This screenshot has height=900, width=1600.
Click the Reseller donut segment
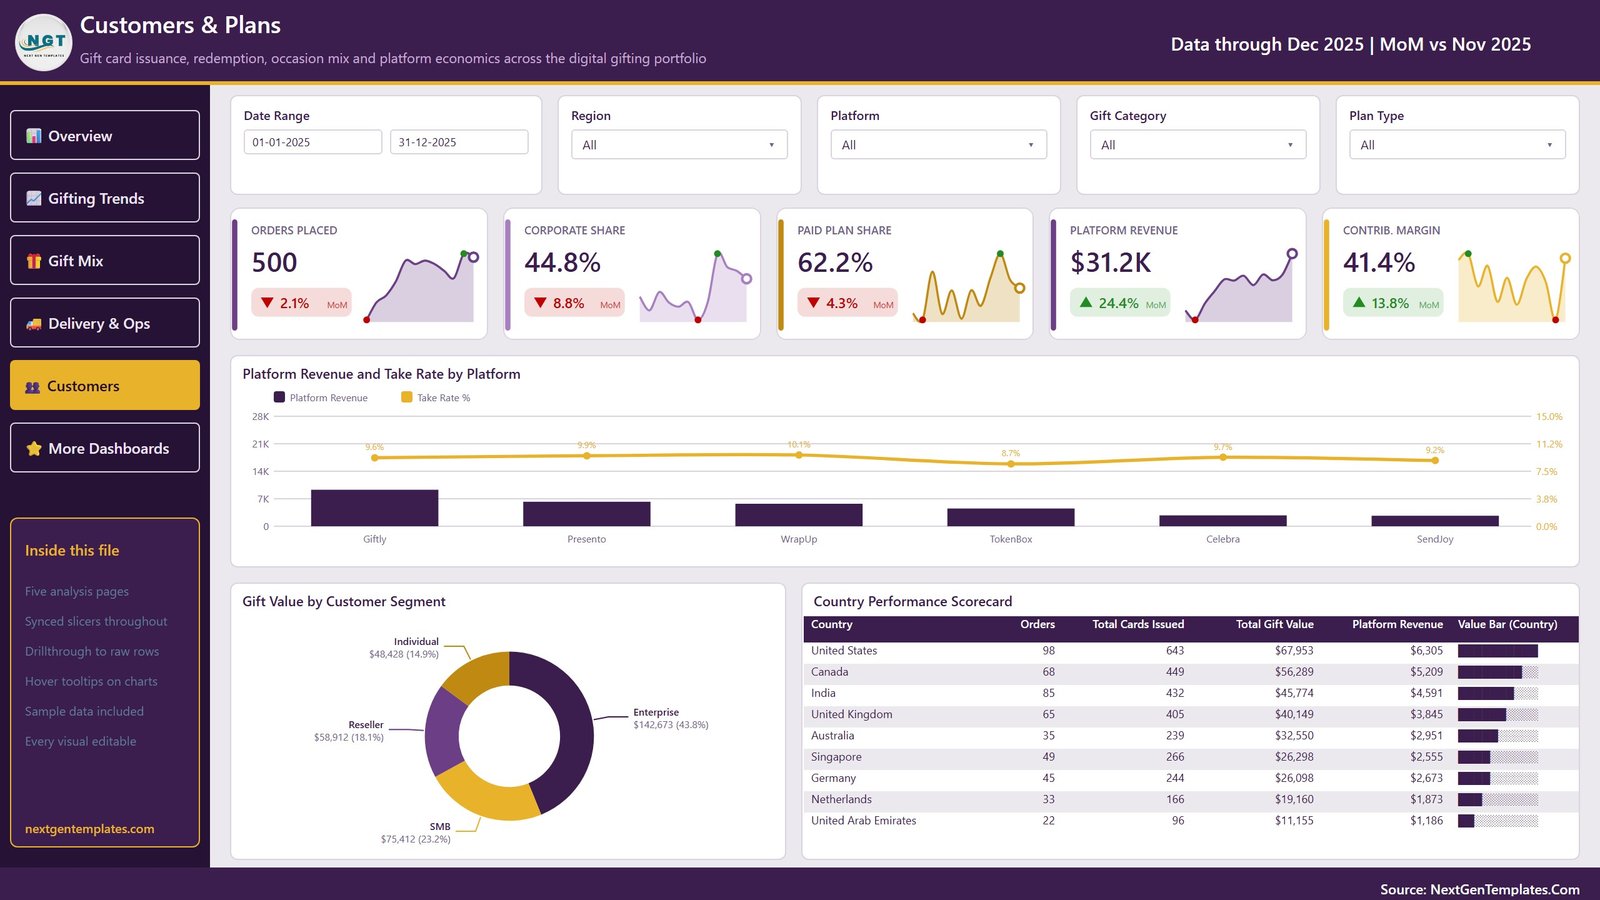(443, 732)
